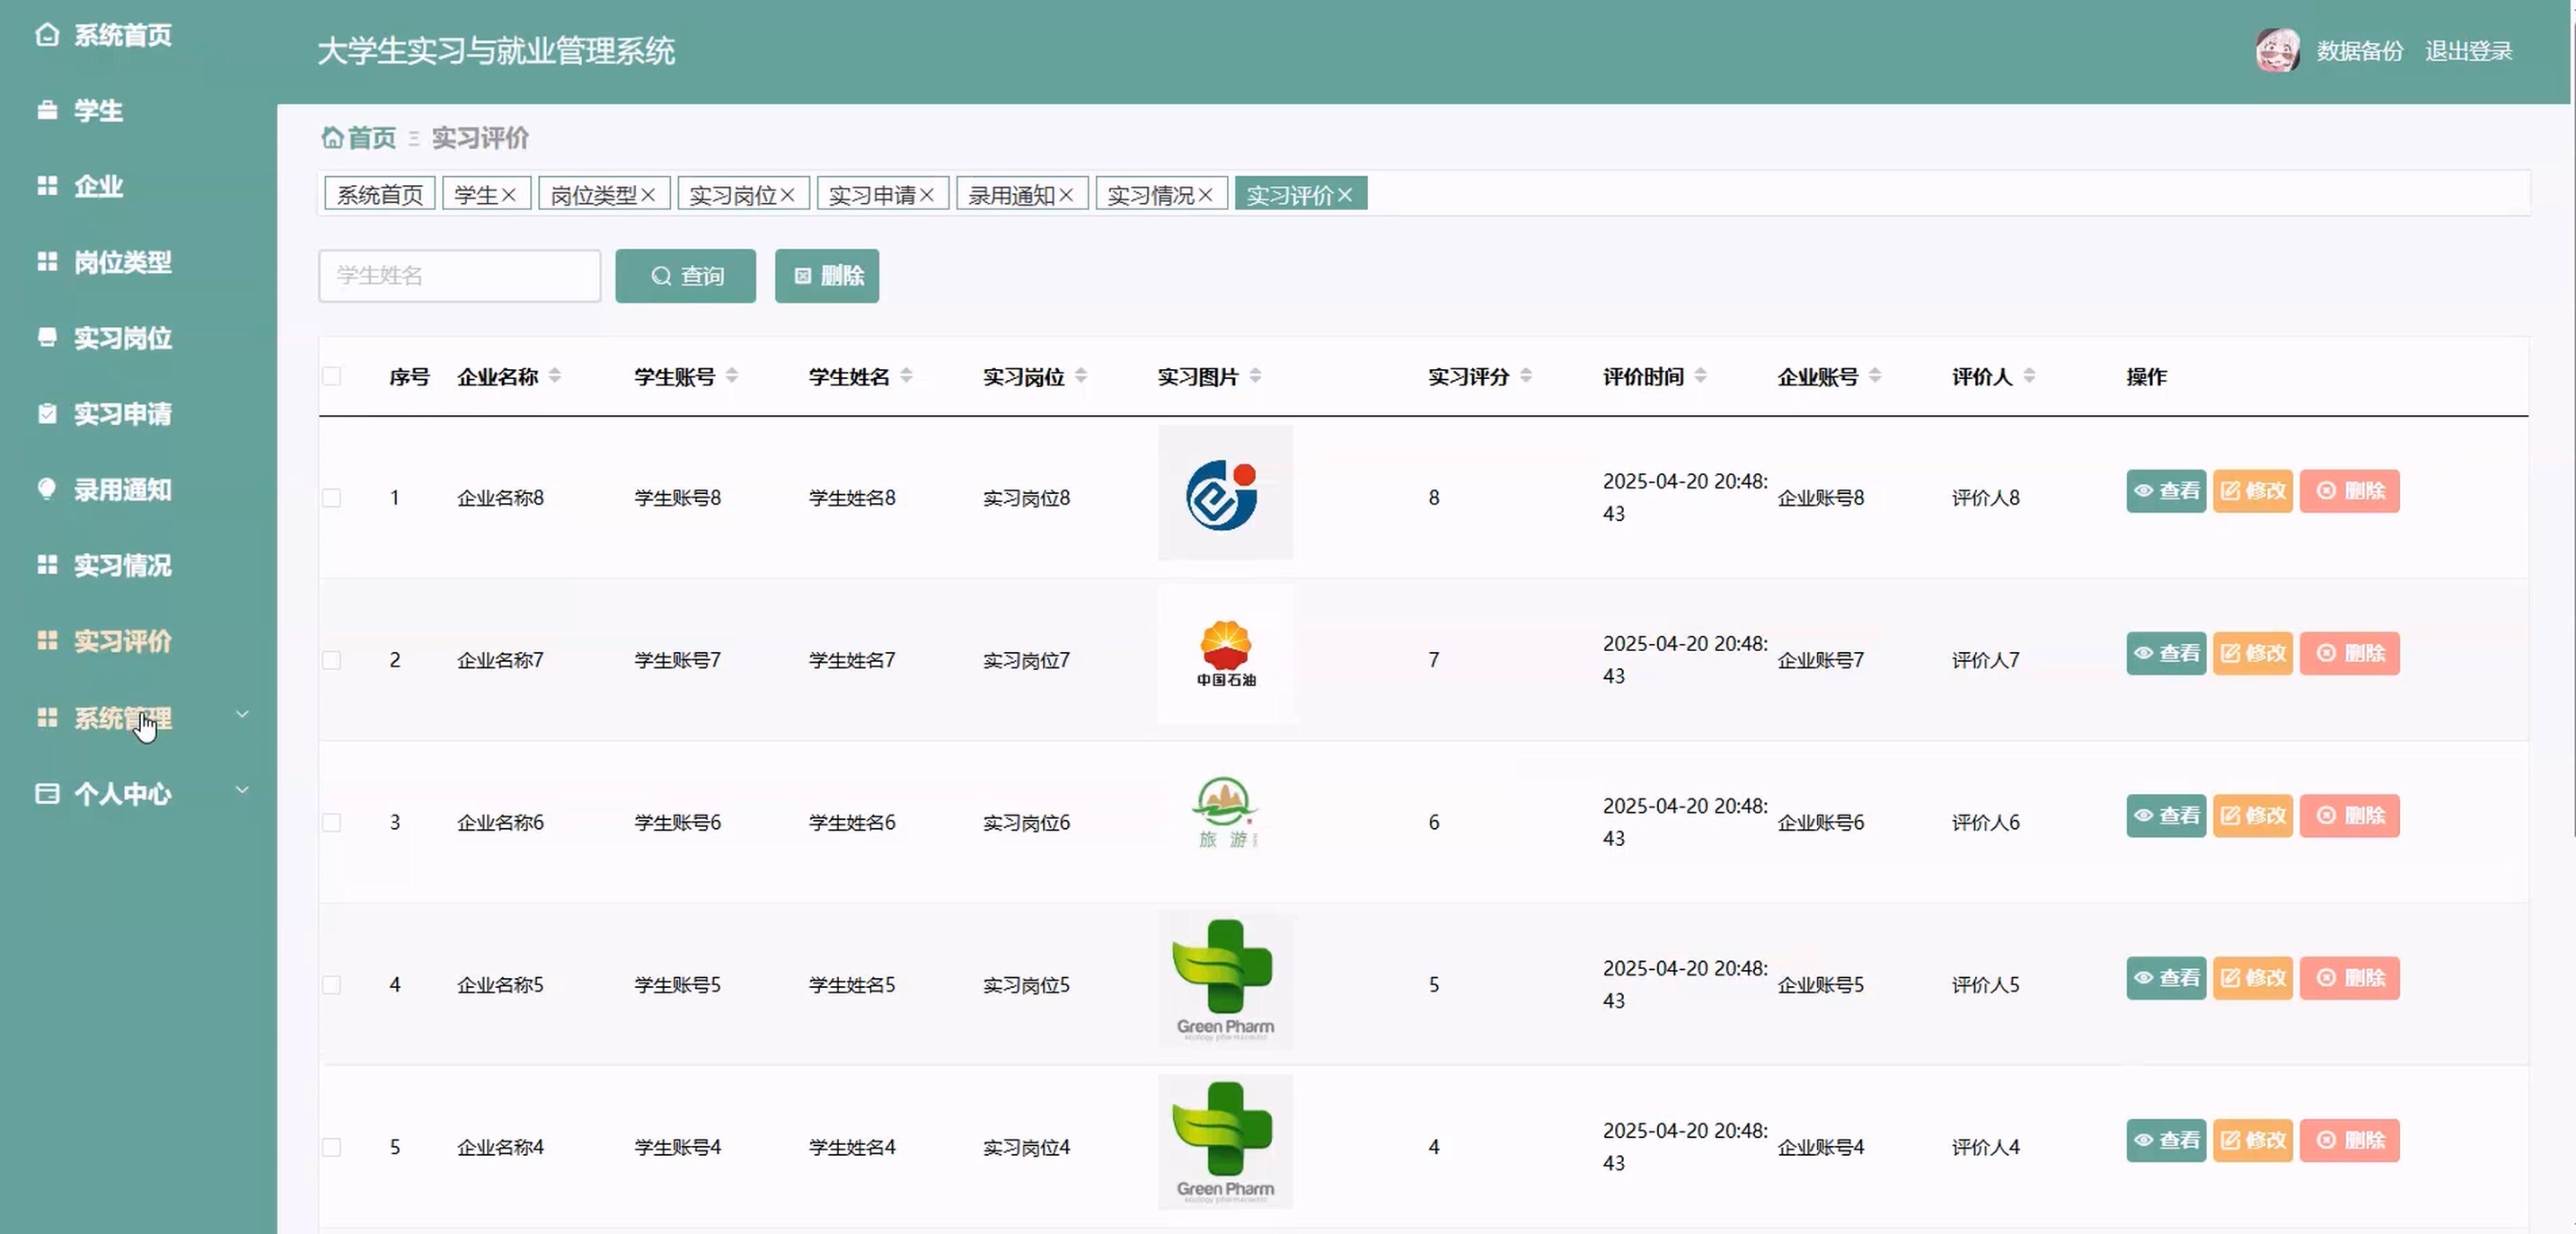
Task: Open 录用通知 in the sidebar
Action: click(122, 490)
